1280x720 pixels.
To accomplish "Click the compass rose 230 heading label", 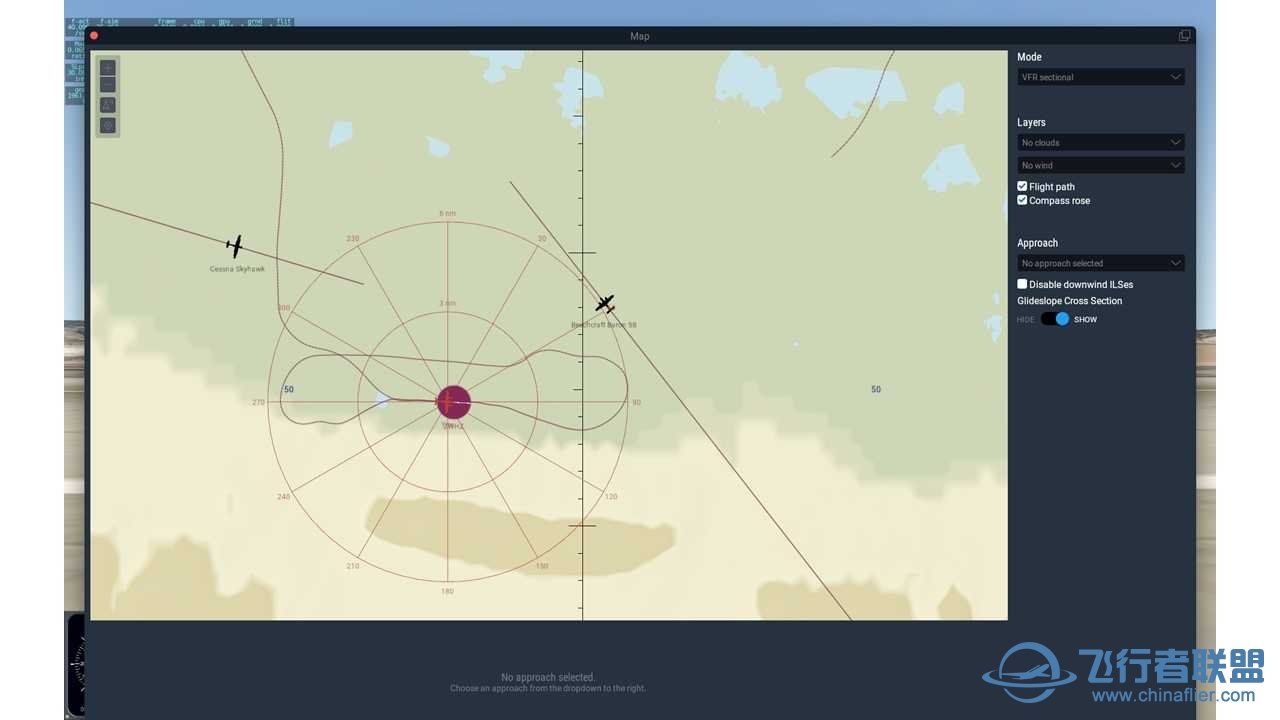I will point(352,239).
